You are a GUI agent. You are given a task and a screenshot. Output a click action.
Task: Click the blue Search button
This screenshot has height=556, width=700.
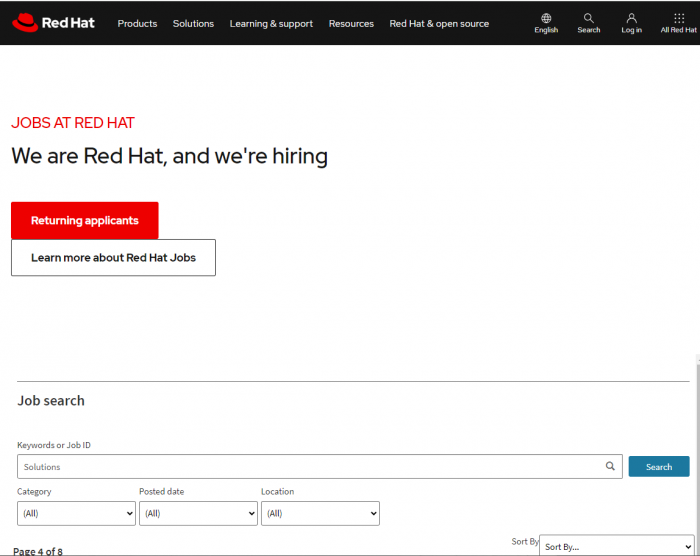pos(658,467)
